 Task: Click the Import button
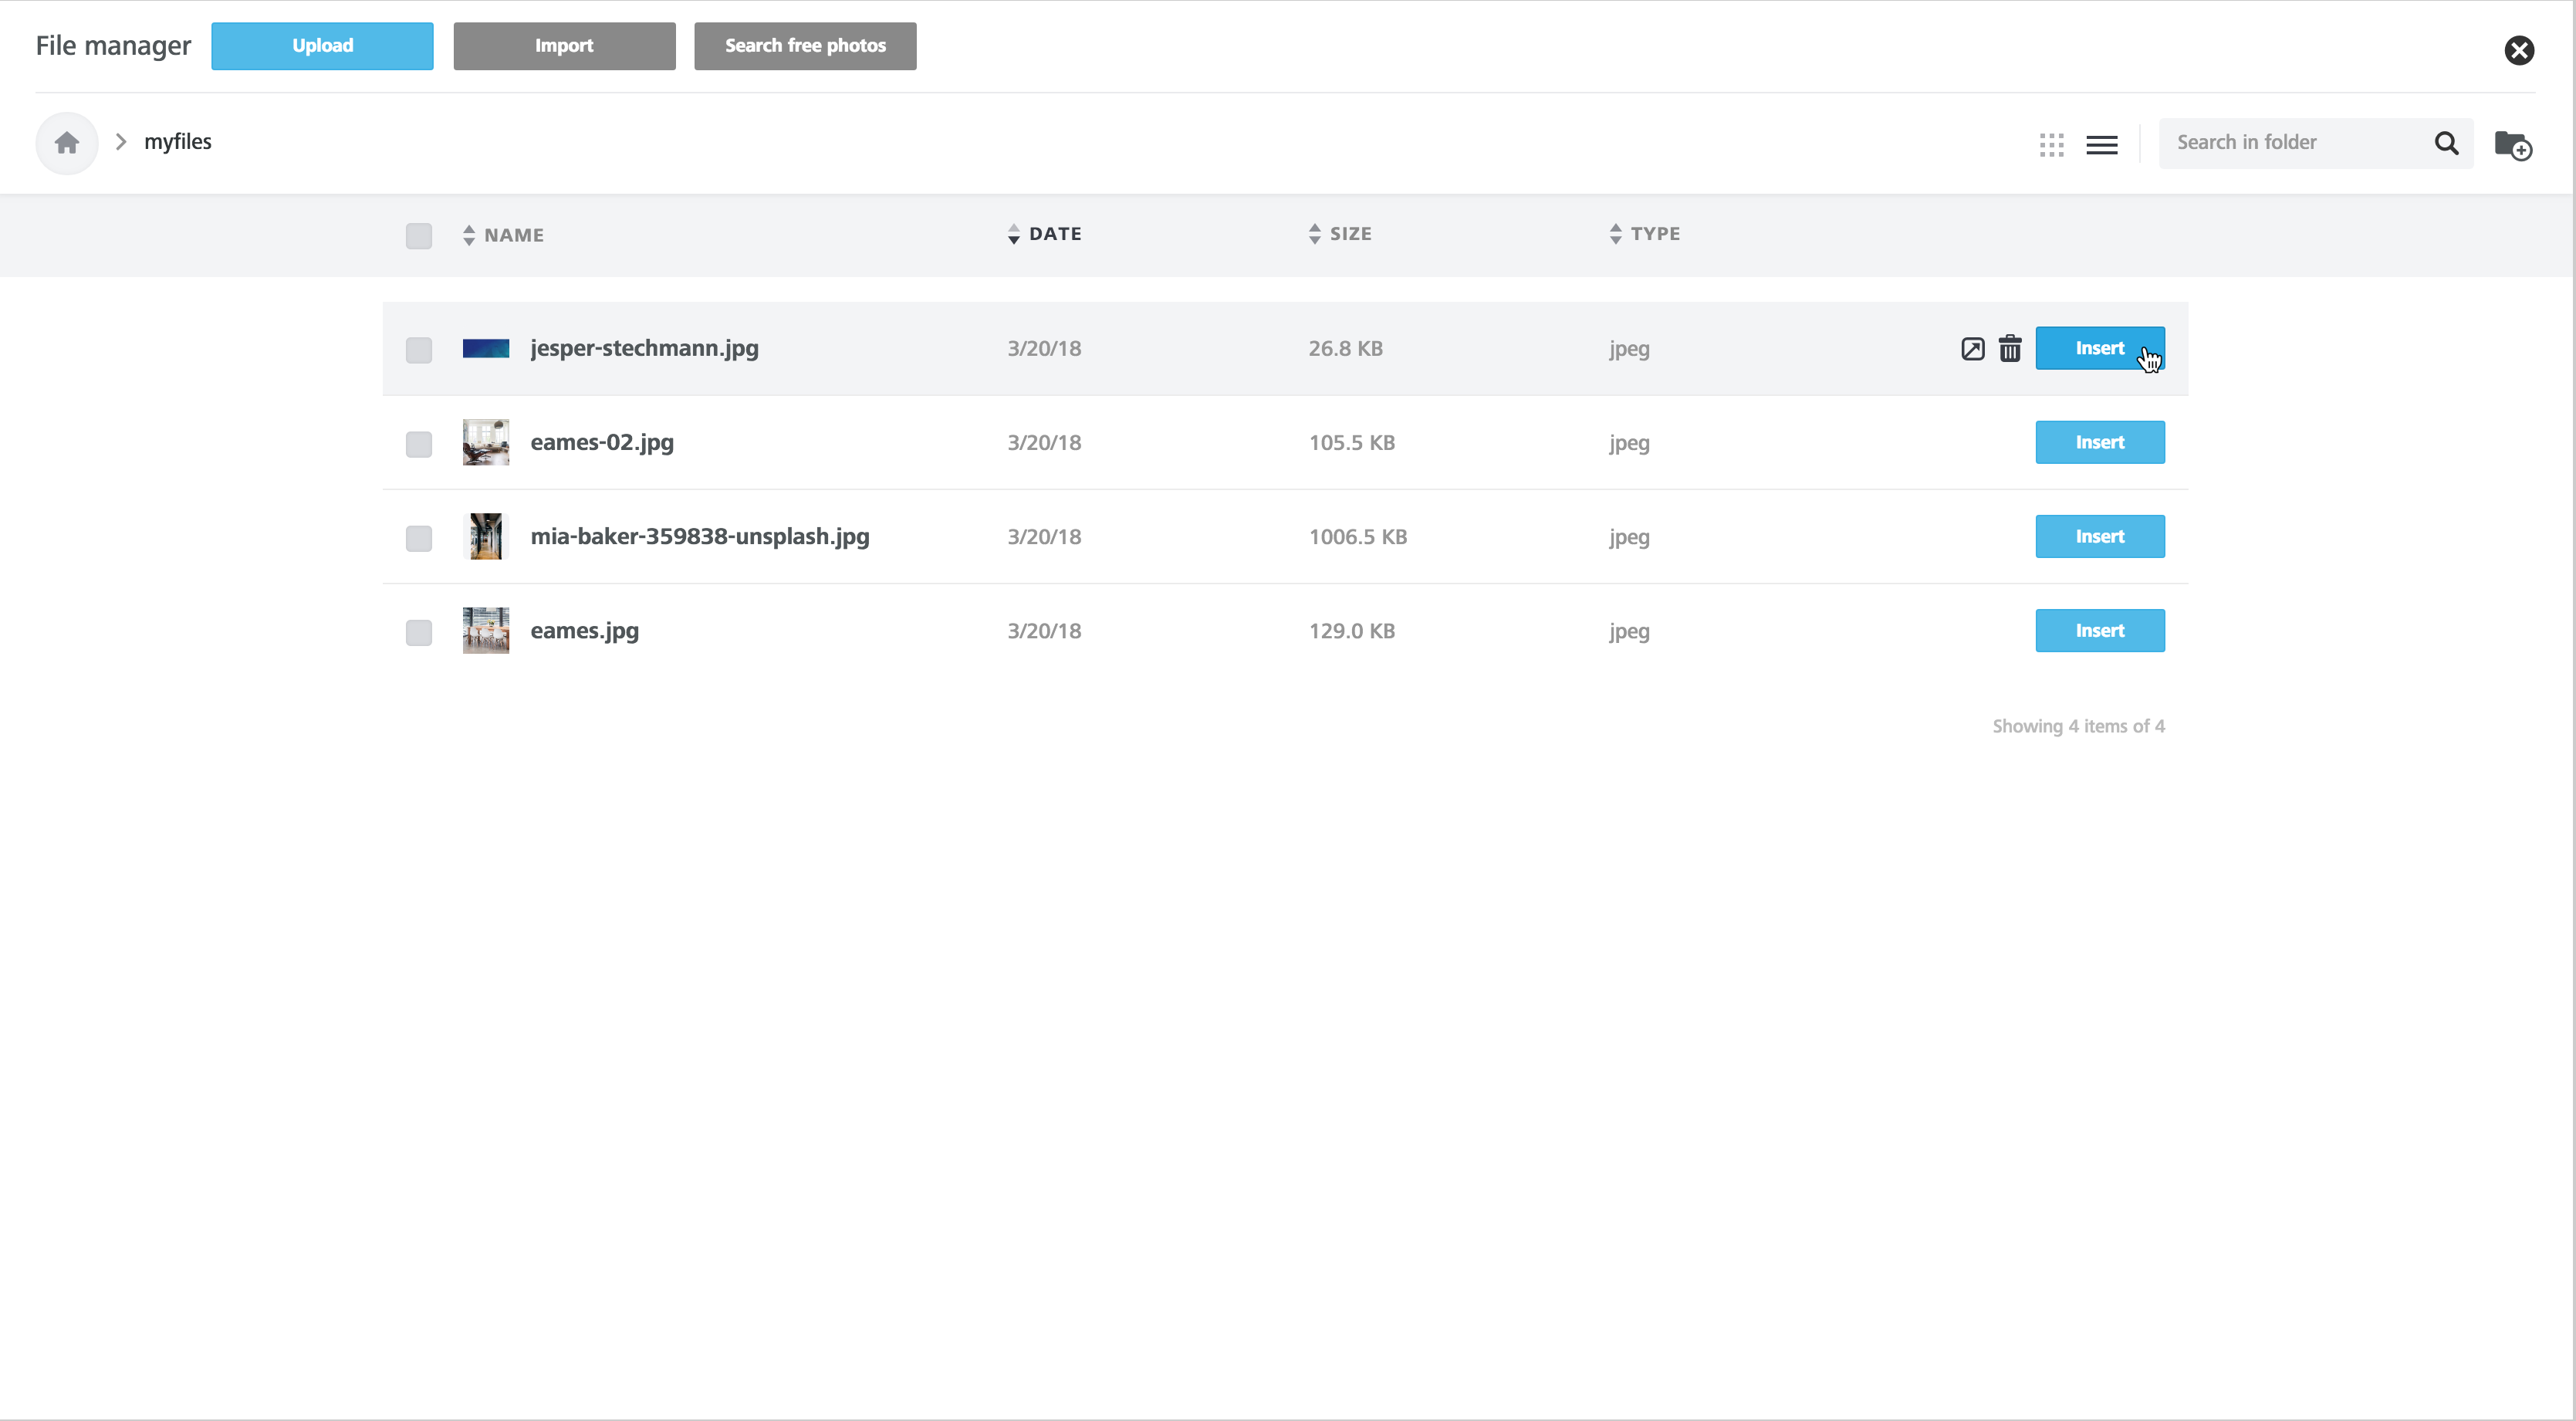click(565, 46)
